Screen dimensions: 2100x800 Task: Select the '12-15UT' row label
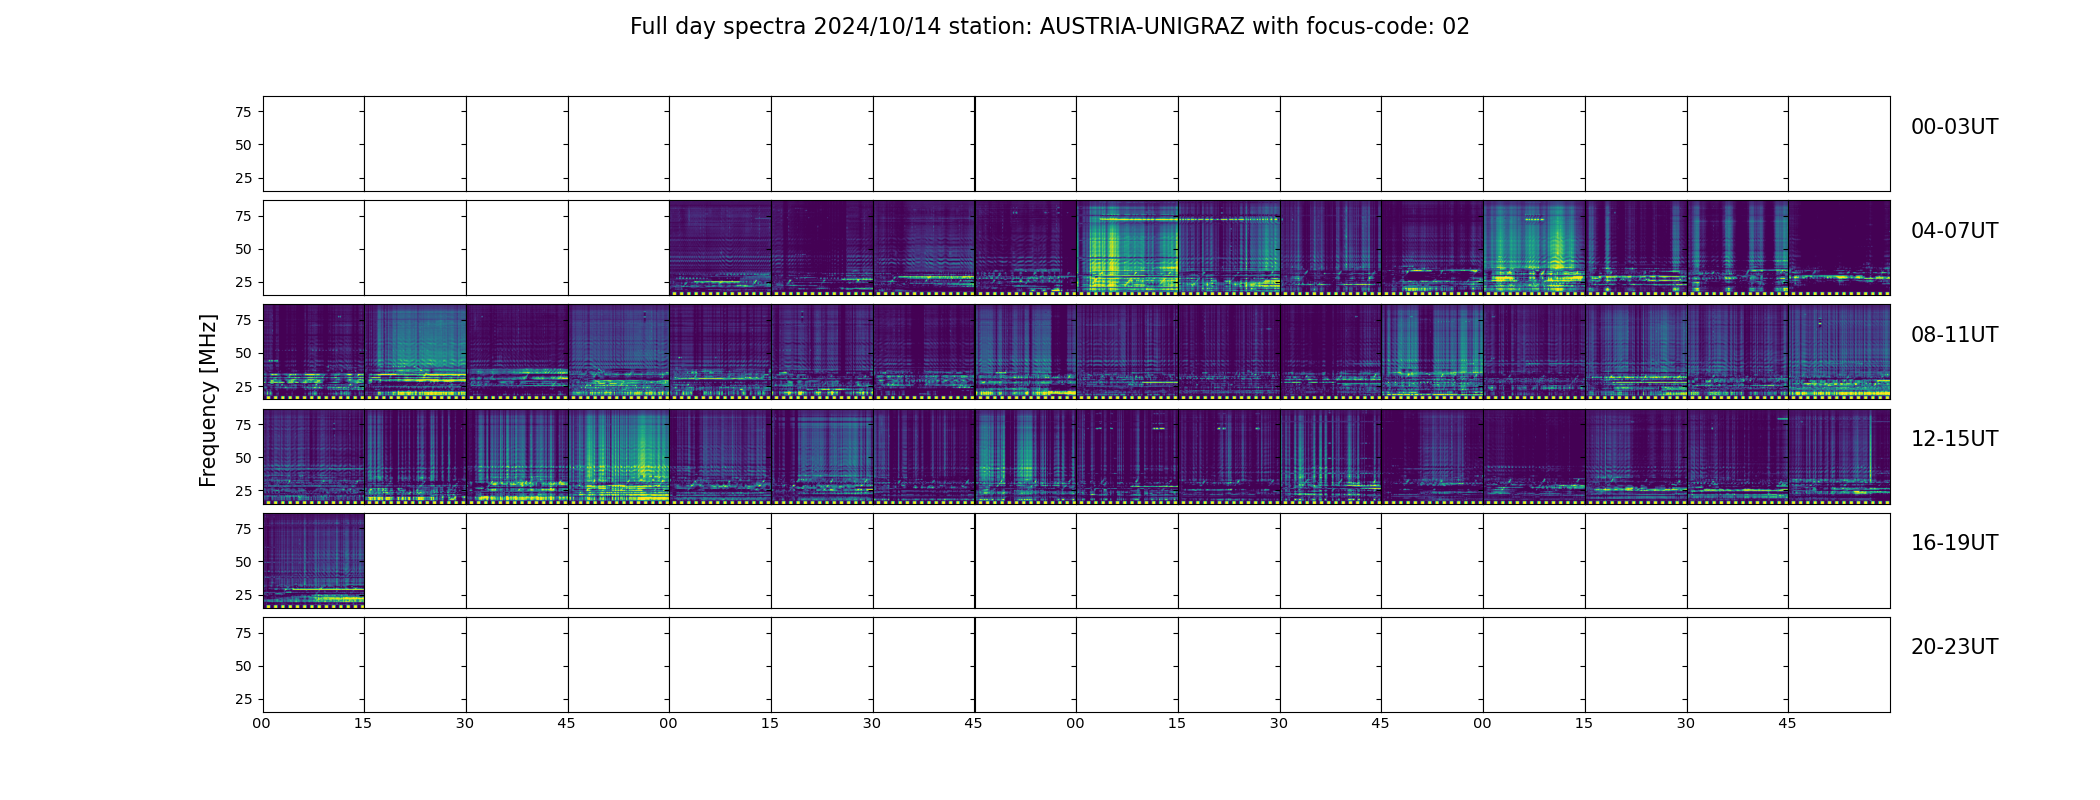(x=1954, y=439)
